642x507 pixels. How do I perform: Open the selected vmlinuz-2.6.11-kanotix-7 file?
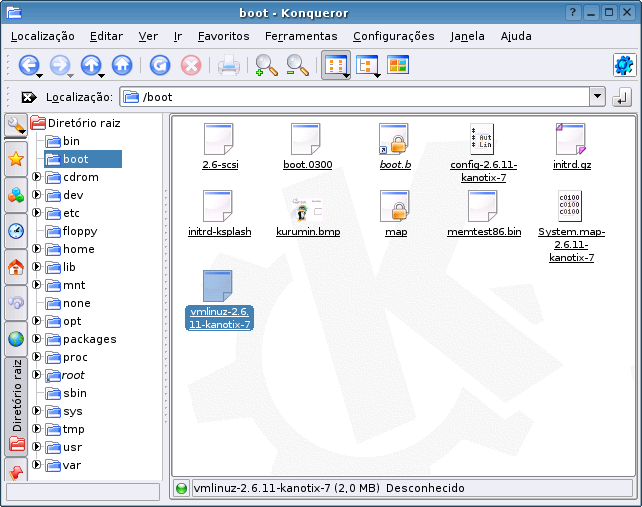[219, 300]
